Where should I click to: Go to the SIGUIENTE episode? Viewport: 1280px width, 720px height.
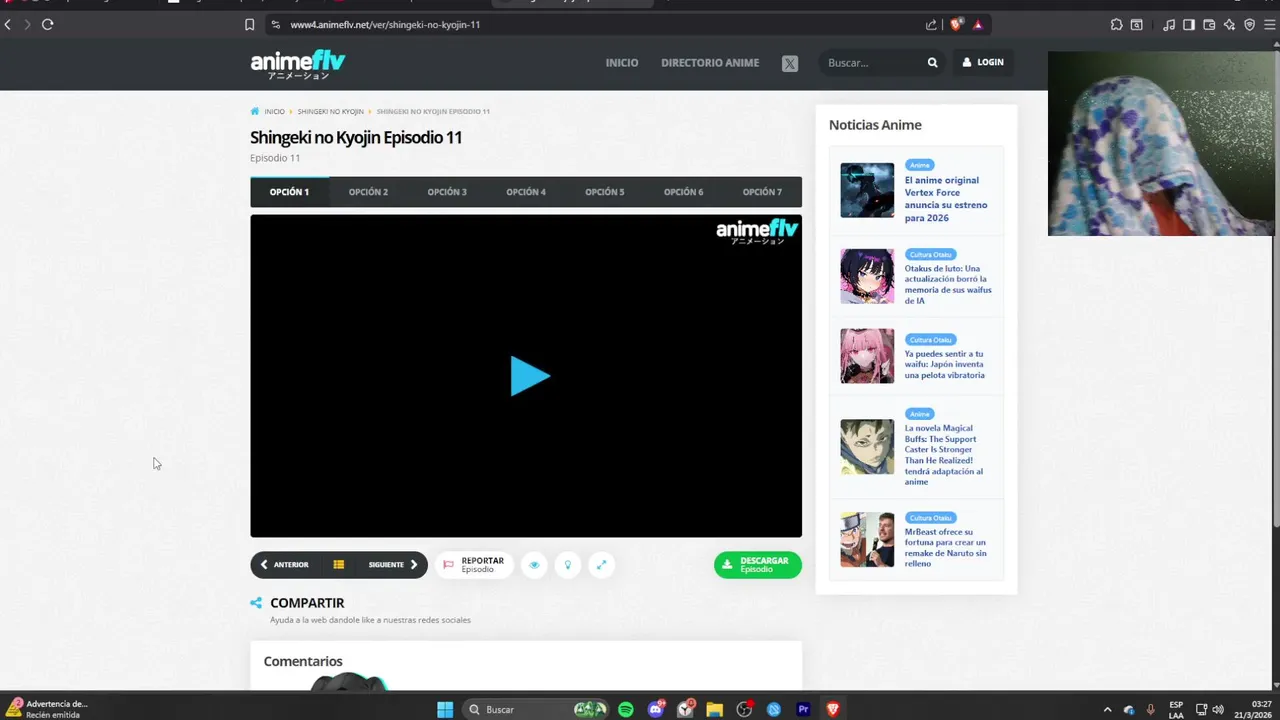point(392,565)
